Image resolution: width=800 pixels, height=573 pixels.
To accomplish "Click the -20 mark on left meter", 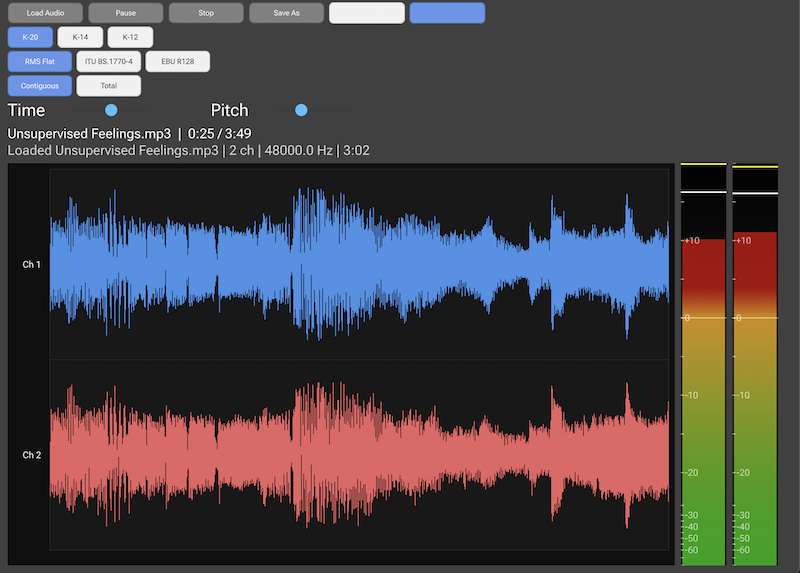I will 691,472.
